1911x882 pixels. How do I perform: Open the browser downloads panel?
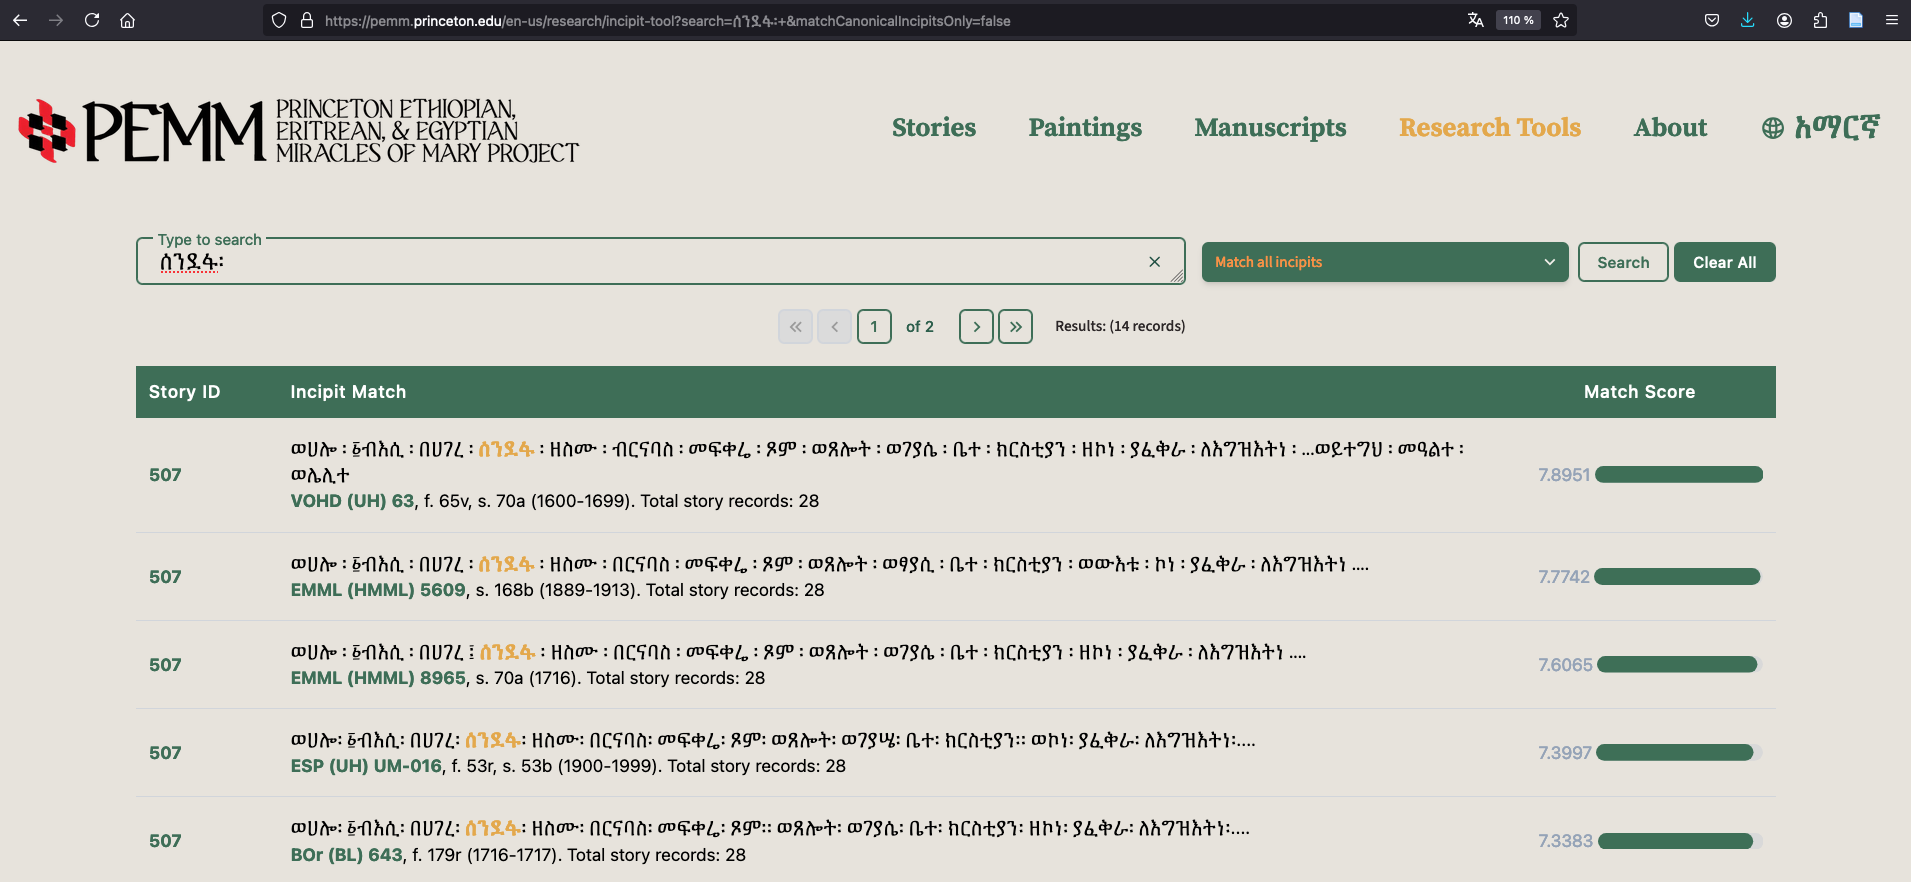(1747, 20)
